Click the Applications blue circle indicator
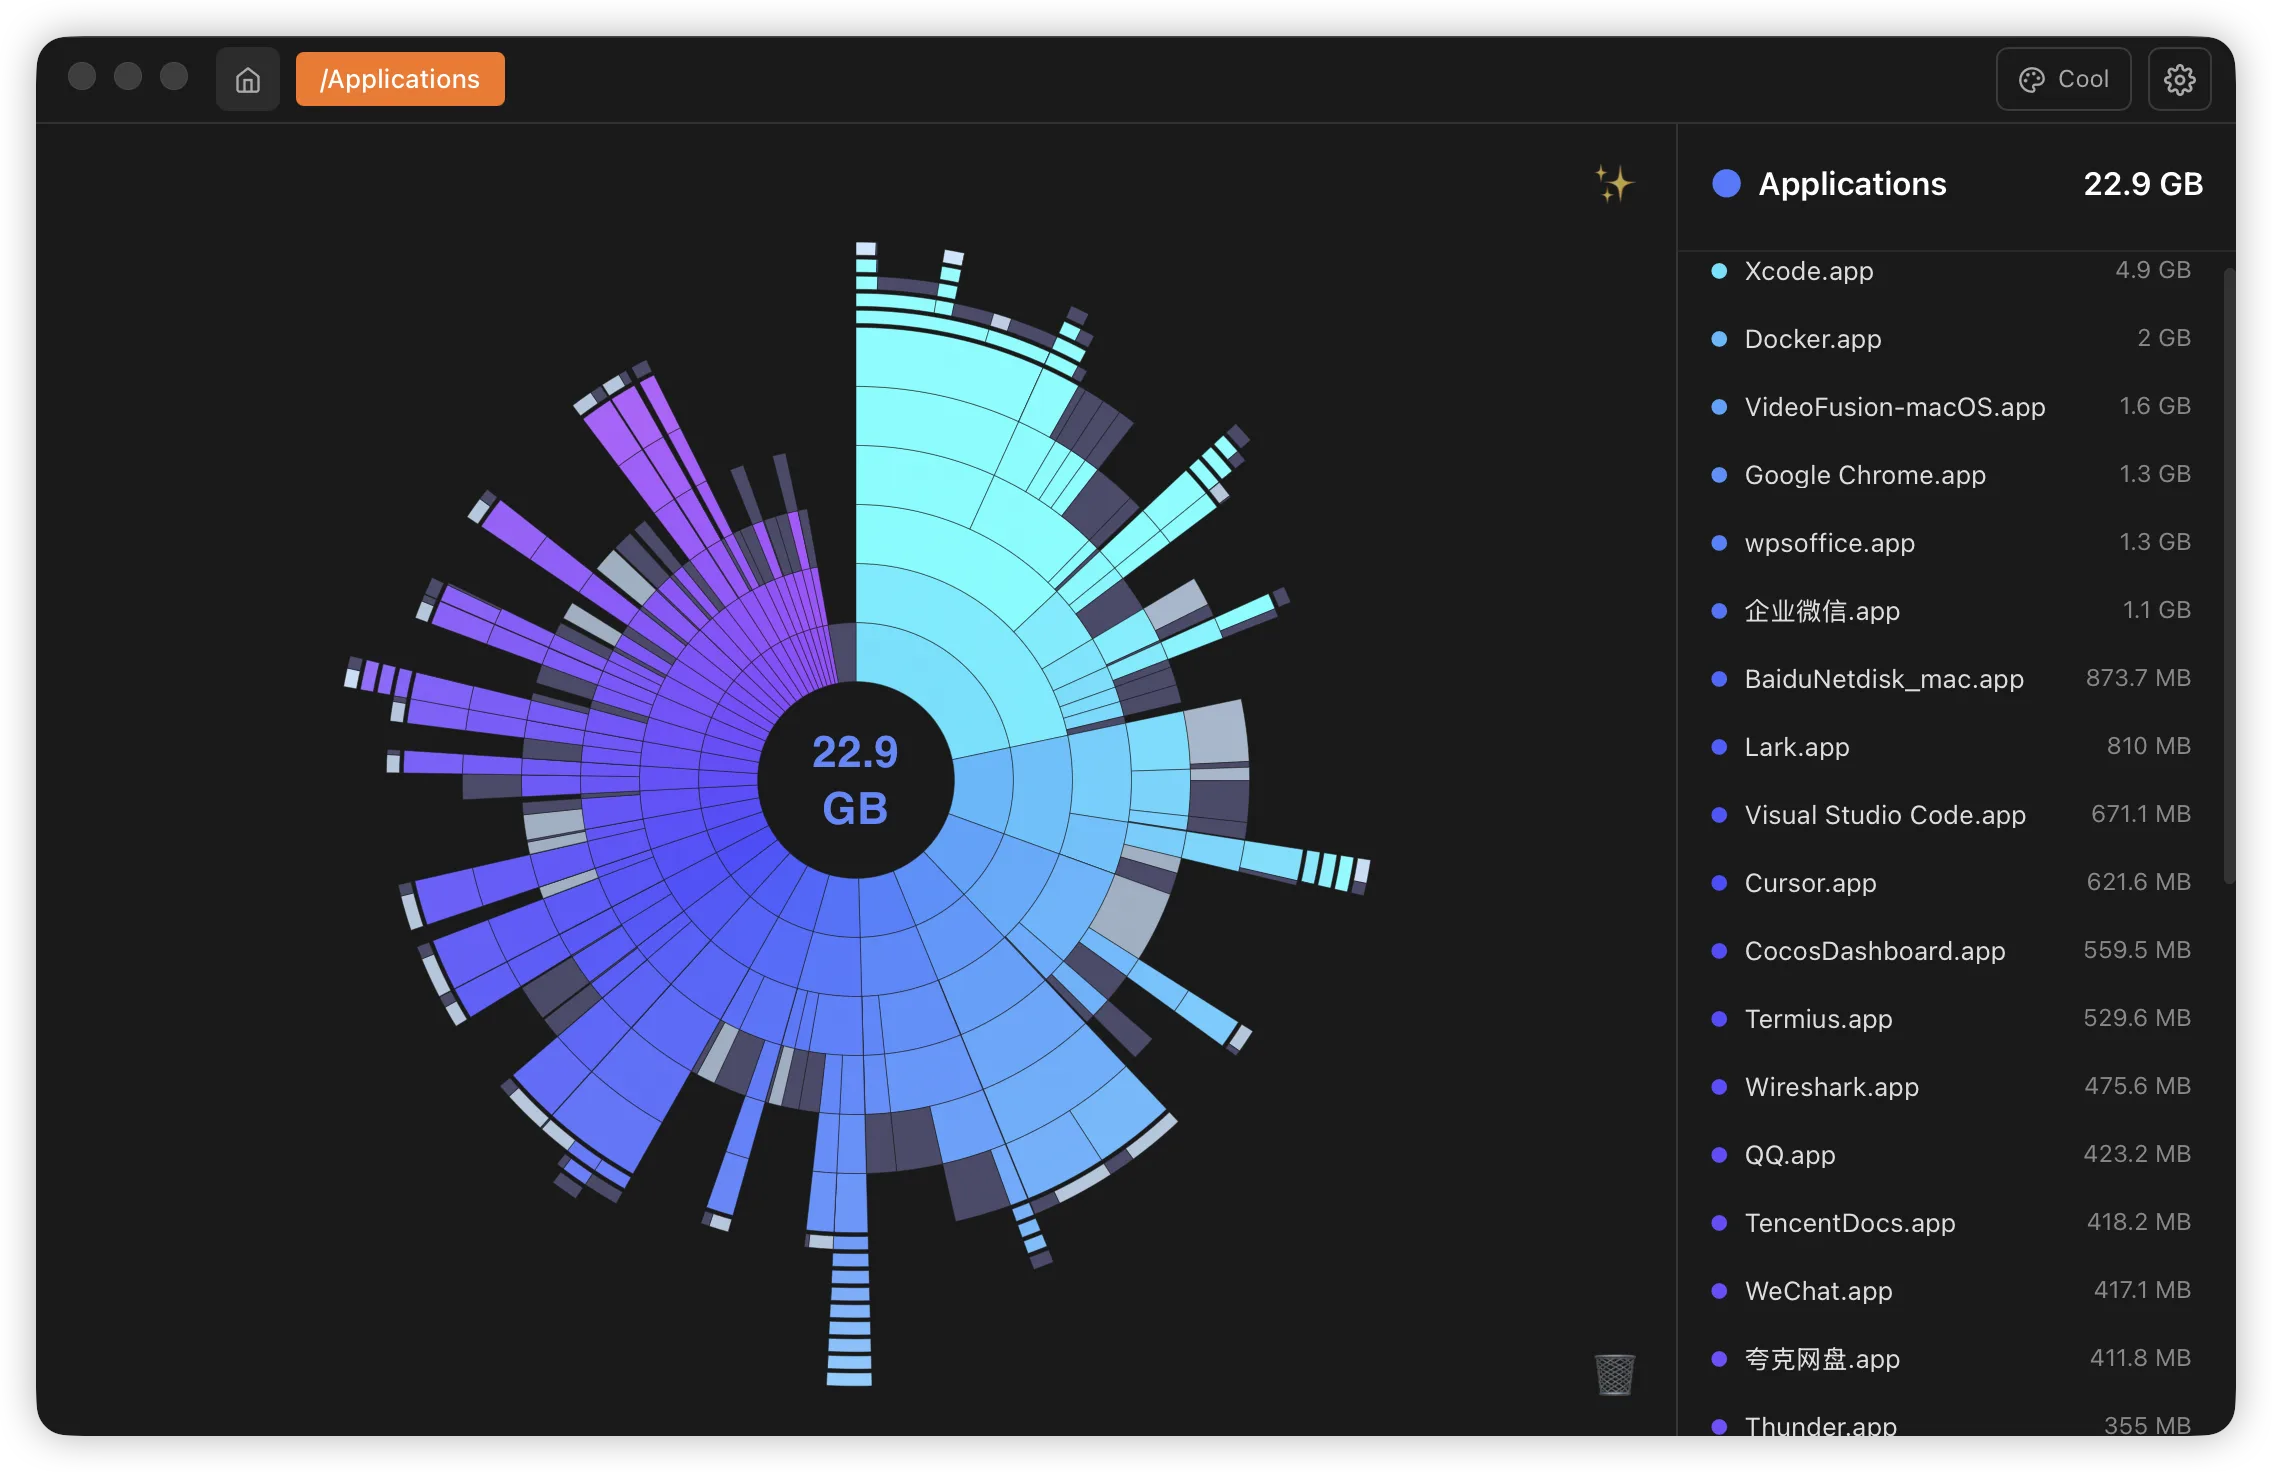 [x=1726, y=184]
